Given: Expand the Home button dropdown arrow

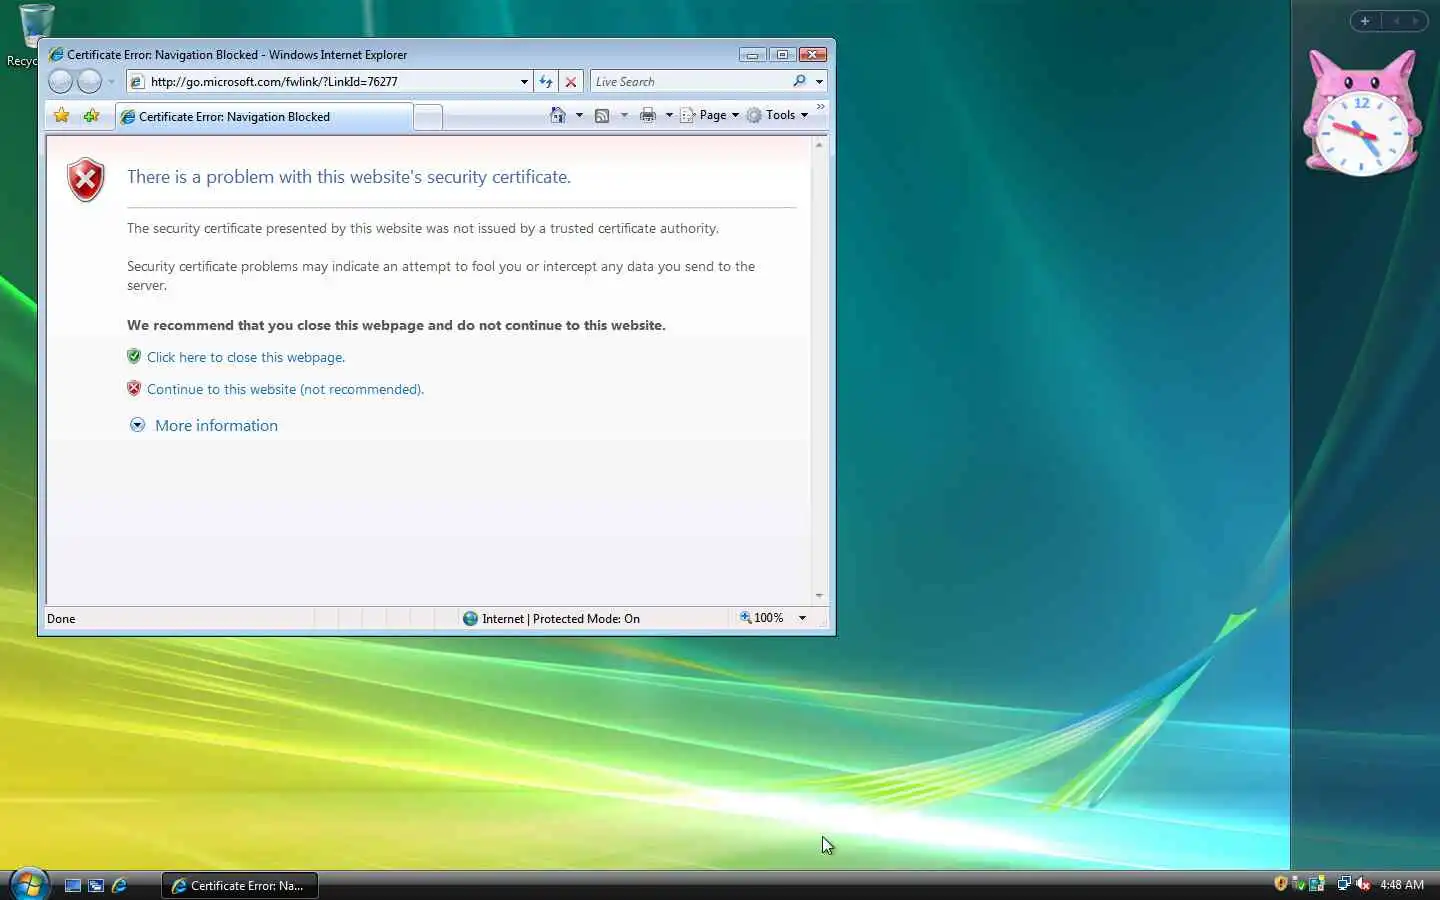Looking at the screenshot, I should coord(579,115).
